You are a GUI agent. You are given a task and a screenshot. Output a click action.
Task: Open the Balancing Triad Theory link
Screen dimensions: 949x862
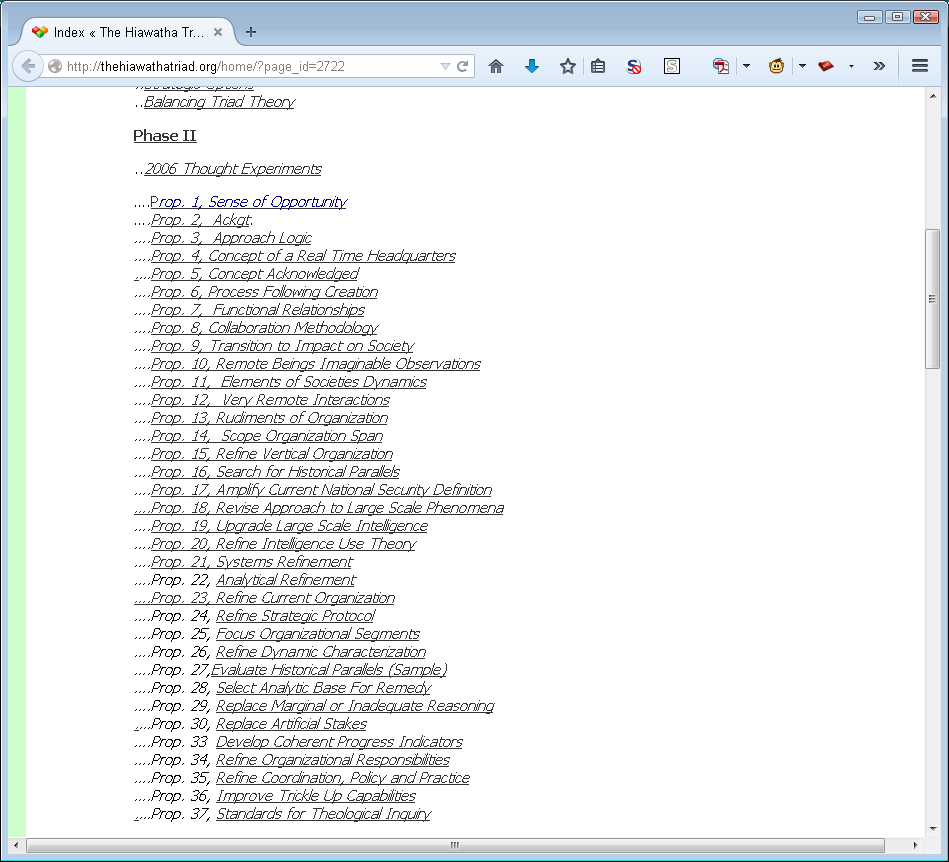pos(219,102)
